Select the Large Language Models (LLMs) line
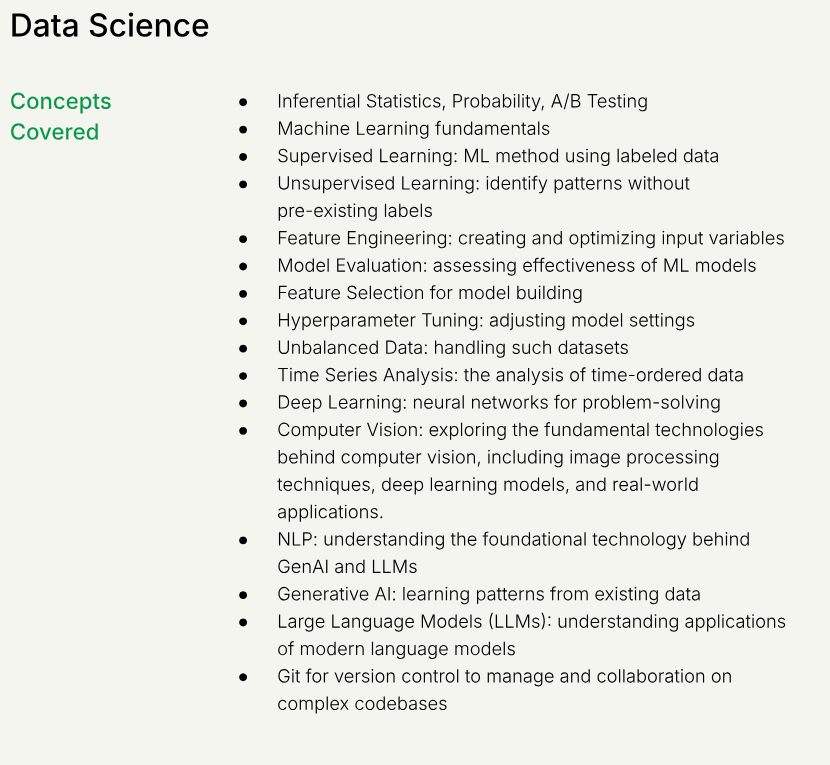This screenshot has width=830, height=765. tap(531, 635)
